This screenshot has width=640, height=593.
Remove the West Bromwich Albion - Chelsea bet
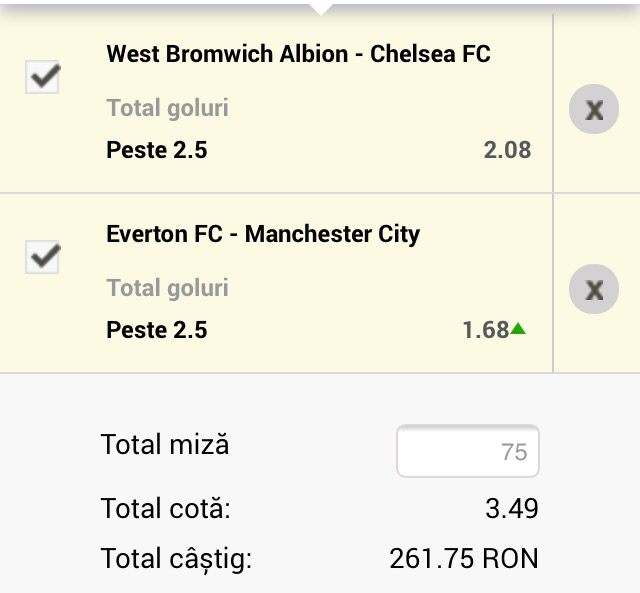pyautogui.click(x=594, y=109)
